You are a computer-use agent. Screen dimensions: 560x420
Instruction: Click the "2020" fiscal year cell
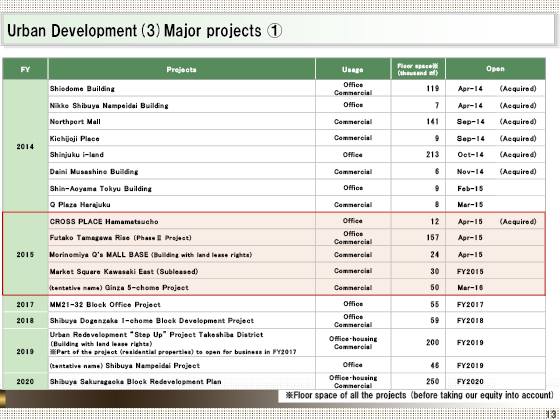point(25,381)
